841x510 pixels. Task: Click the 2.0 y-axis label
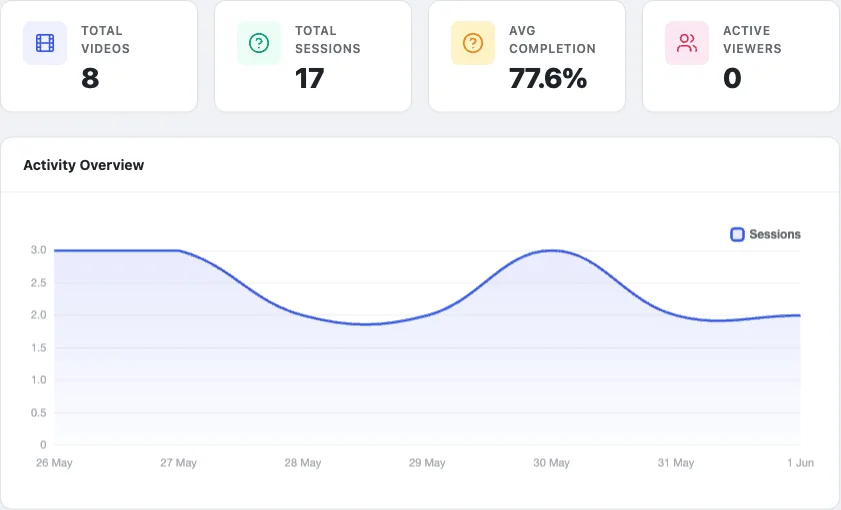[39, 315]
